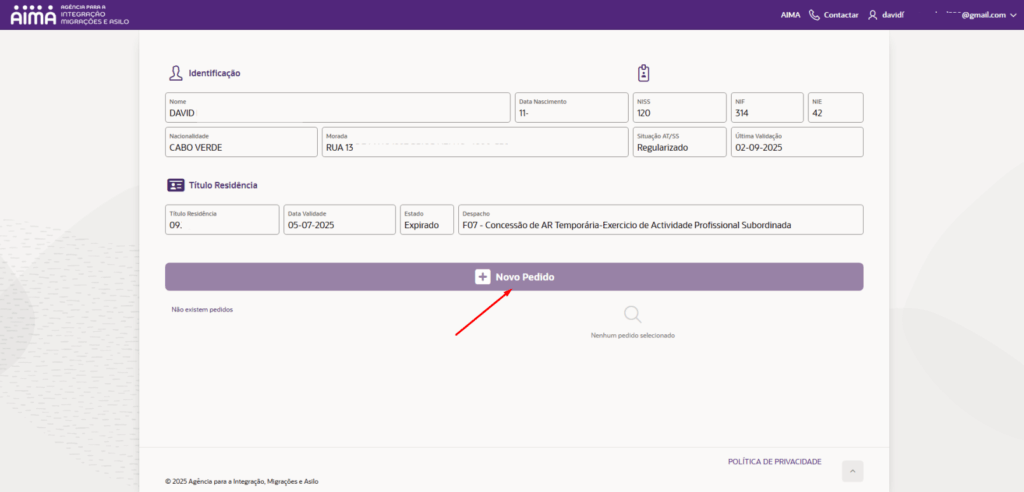Image resolution: width=1024 pixels, height=492 pixels.
Task: Click the magnifying glass search icon
Action: click(632, 315)
